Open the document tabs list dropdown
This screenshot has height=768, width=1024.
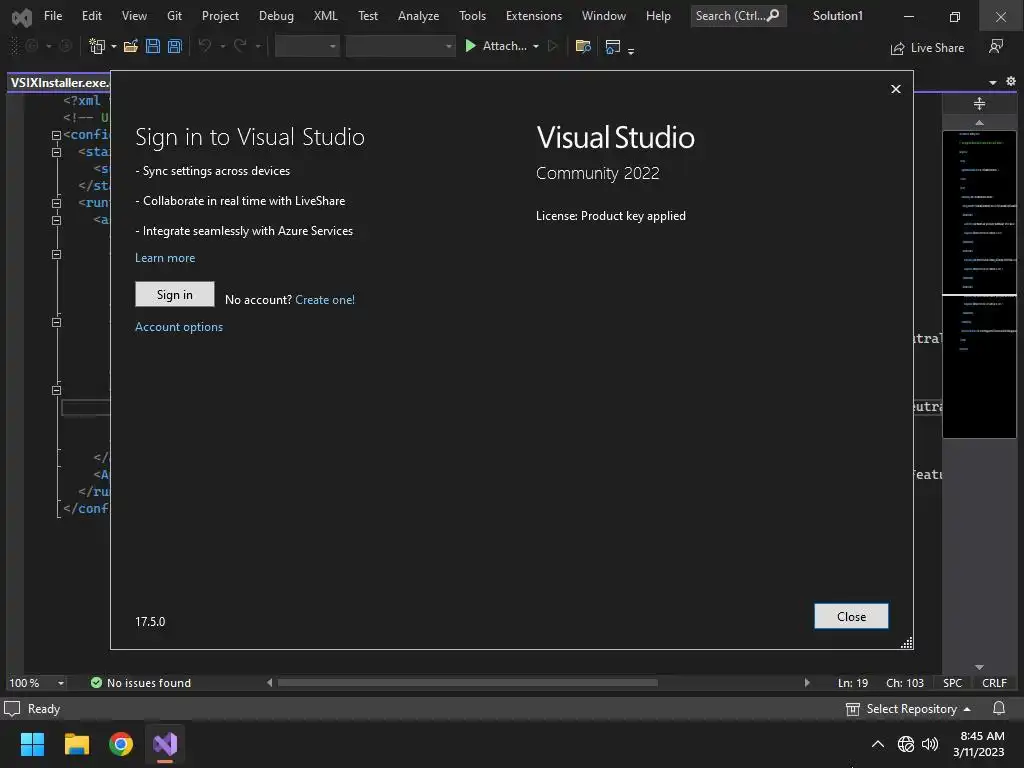pos(993,82)
